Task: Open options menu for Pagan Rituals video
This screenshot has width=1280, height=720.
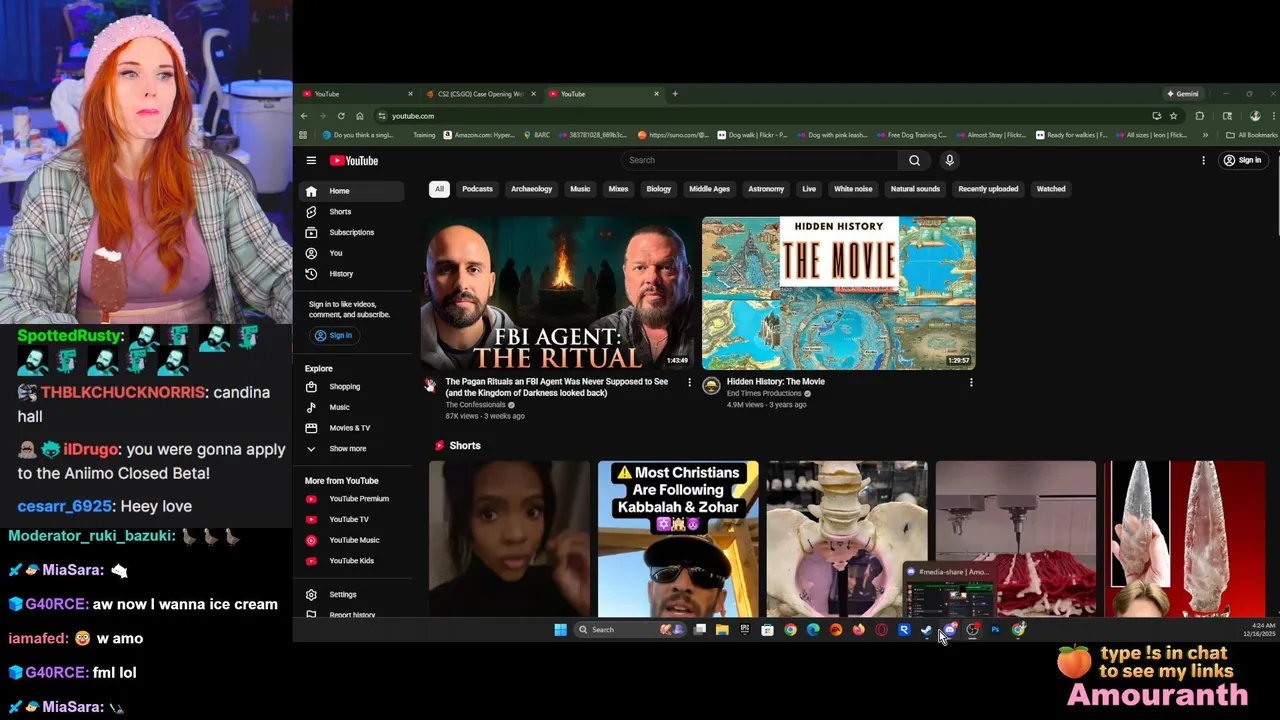Action: (x=689, y=382)
